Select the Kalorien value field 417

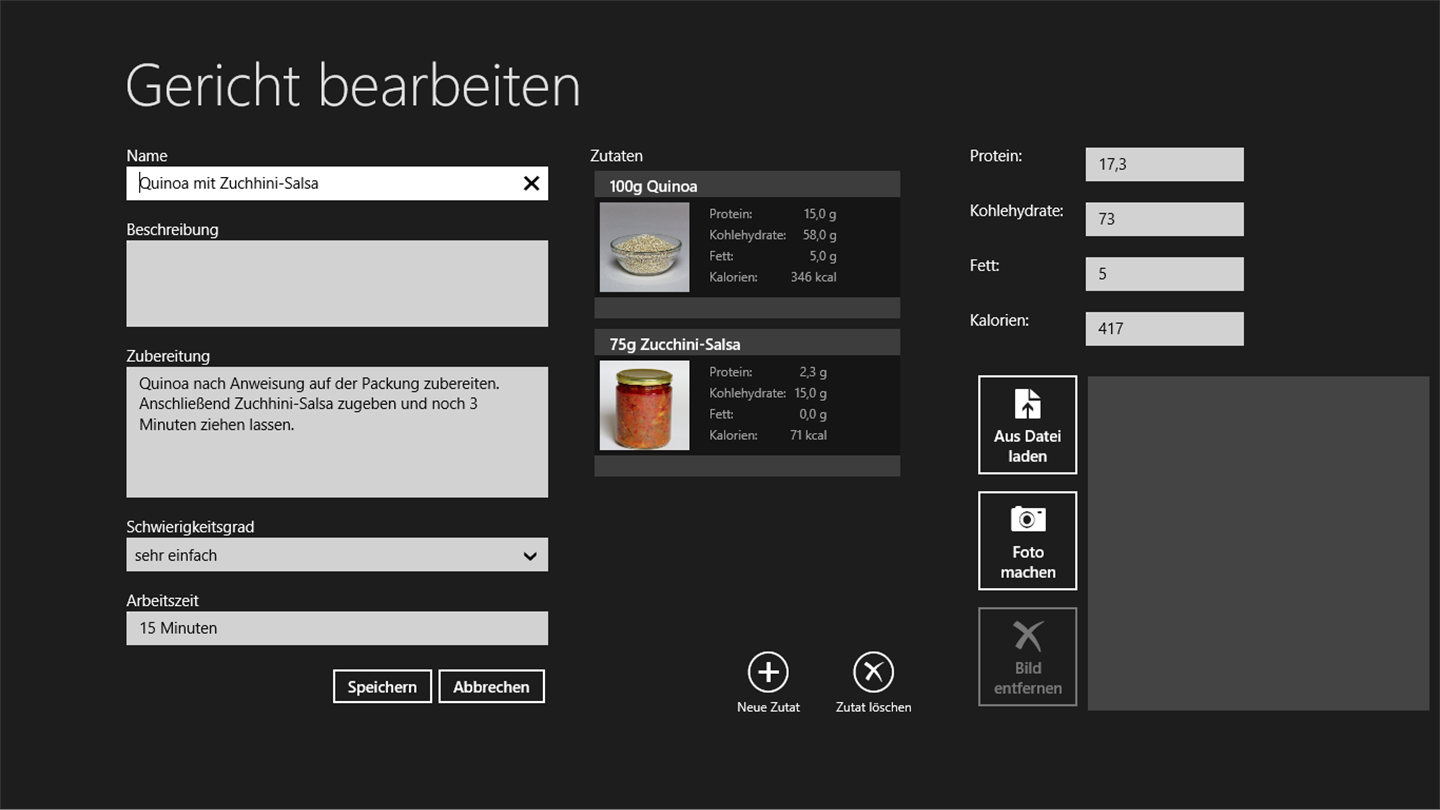1164,329
